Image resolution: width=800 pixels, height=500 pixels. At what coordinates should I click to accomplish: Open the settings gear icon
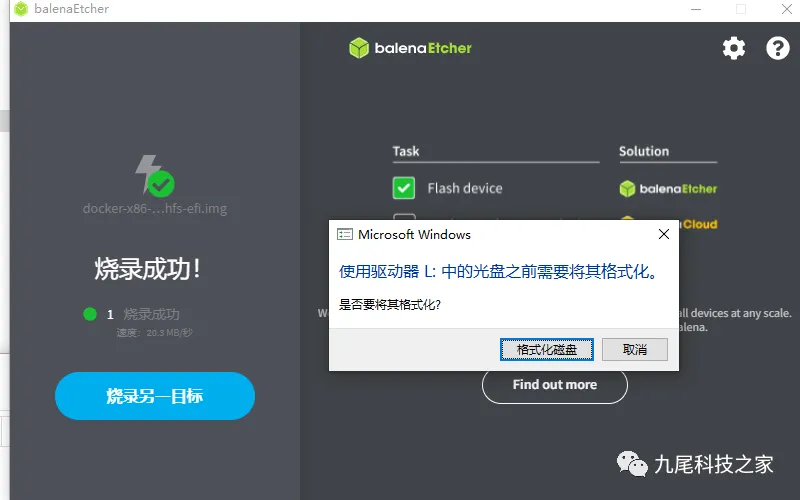pyautogui.click(x=734, y=48)
